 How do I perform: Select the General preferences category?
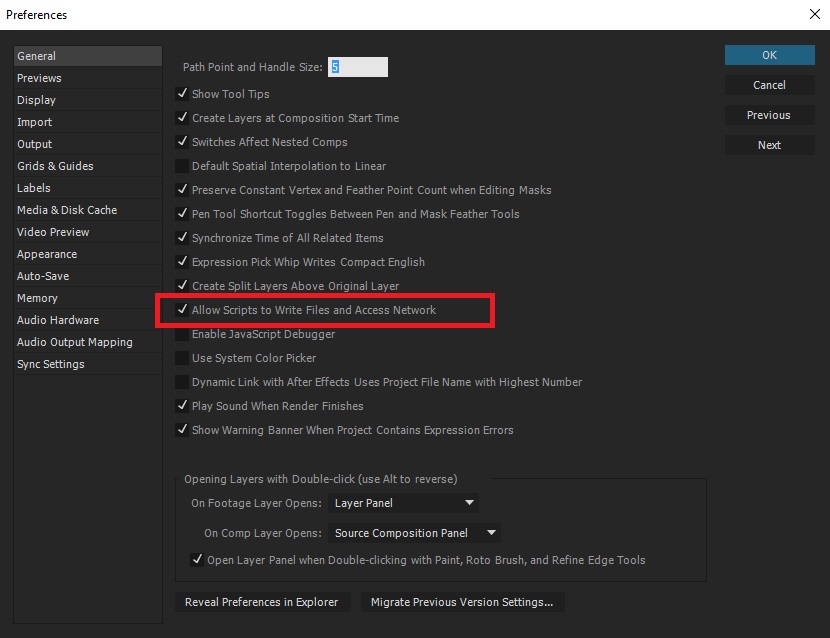click(88, 56)
